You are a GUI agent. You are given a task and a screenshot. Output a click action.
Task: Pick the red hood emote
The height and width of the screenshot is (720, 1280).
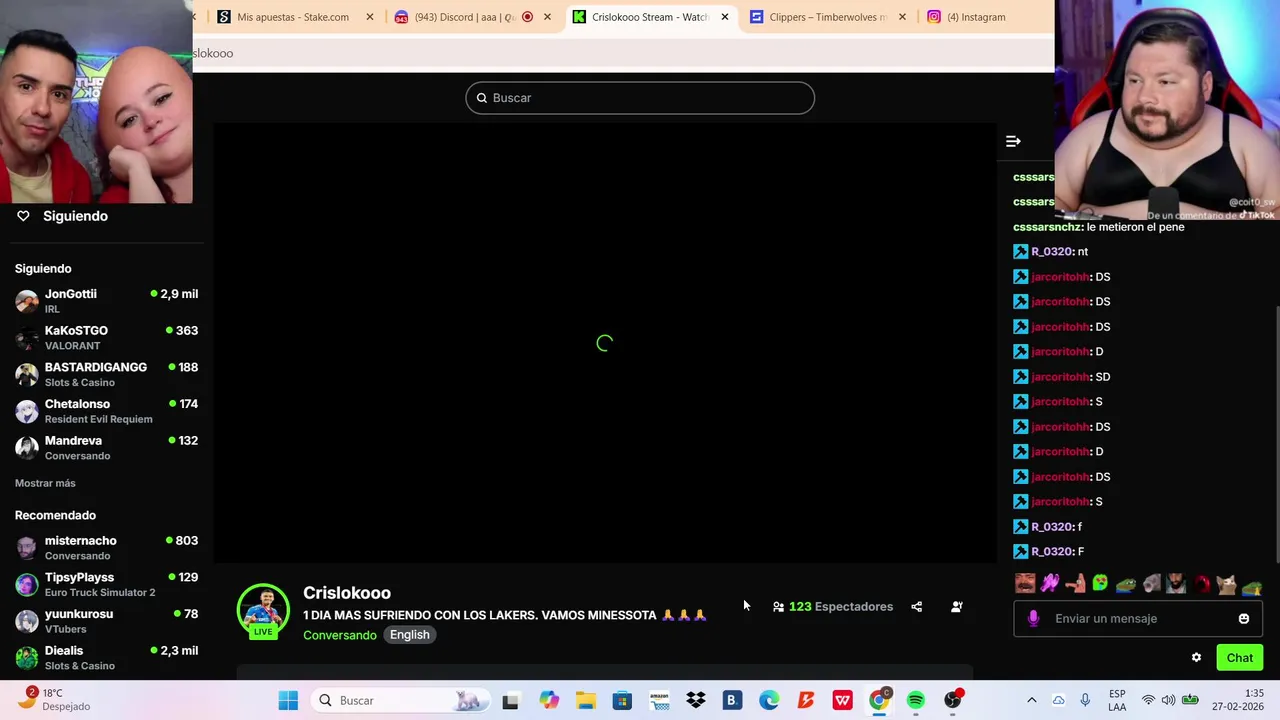(x=1201, y=584)
